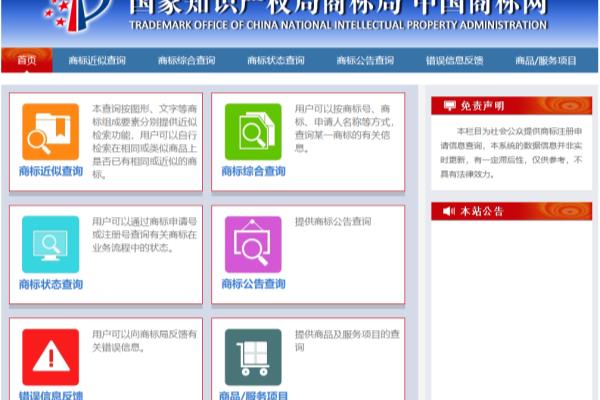Open the cyan 商标状态查询 monitor icon

pos(51,244)
